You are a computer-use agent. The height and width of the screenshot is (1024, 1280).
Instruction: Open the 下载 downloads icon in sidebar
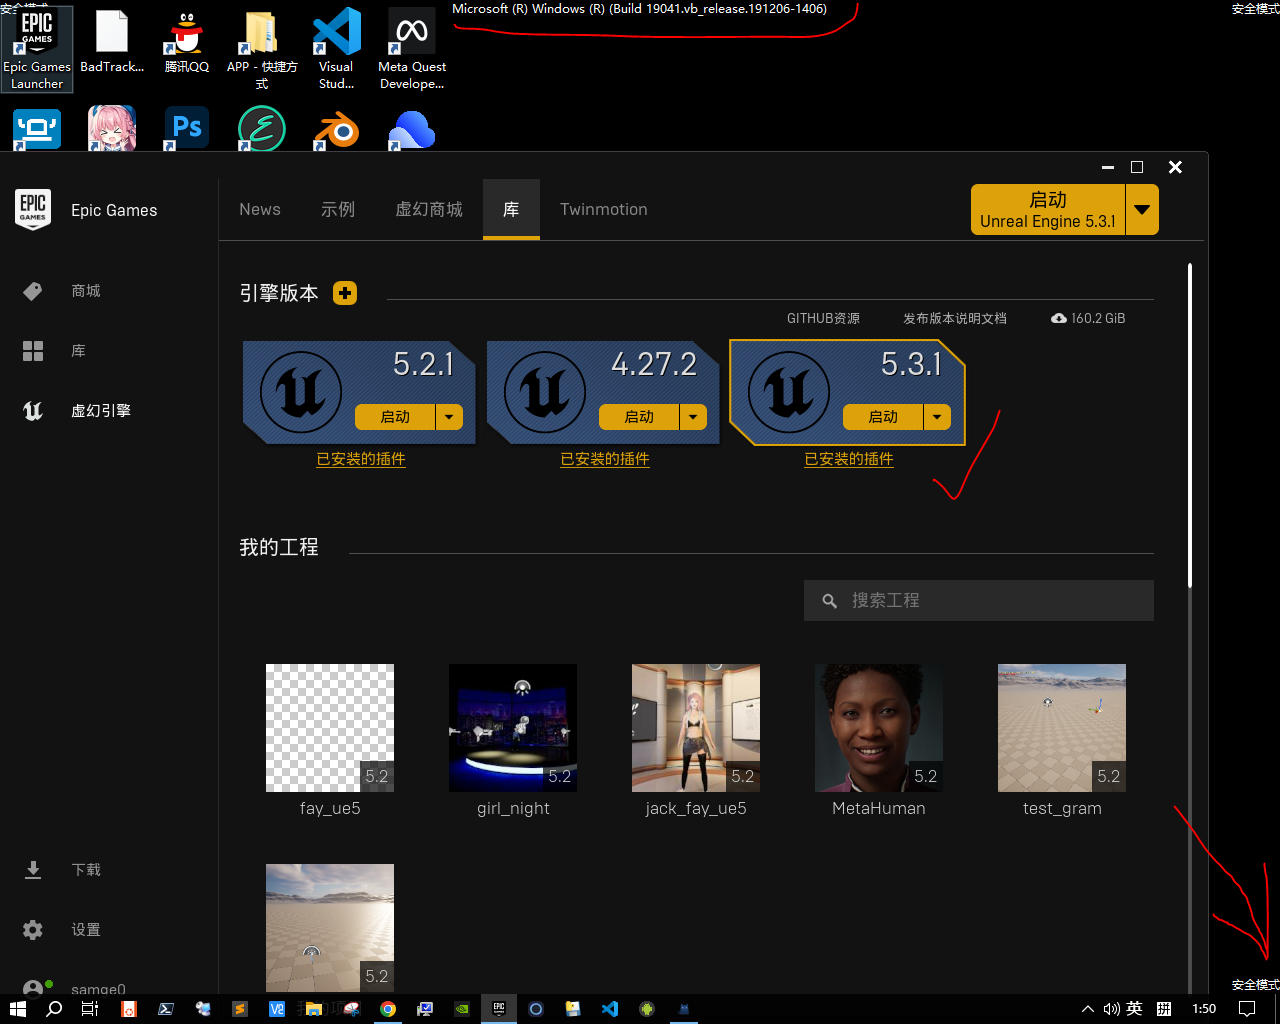tap(33, 870)
